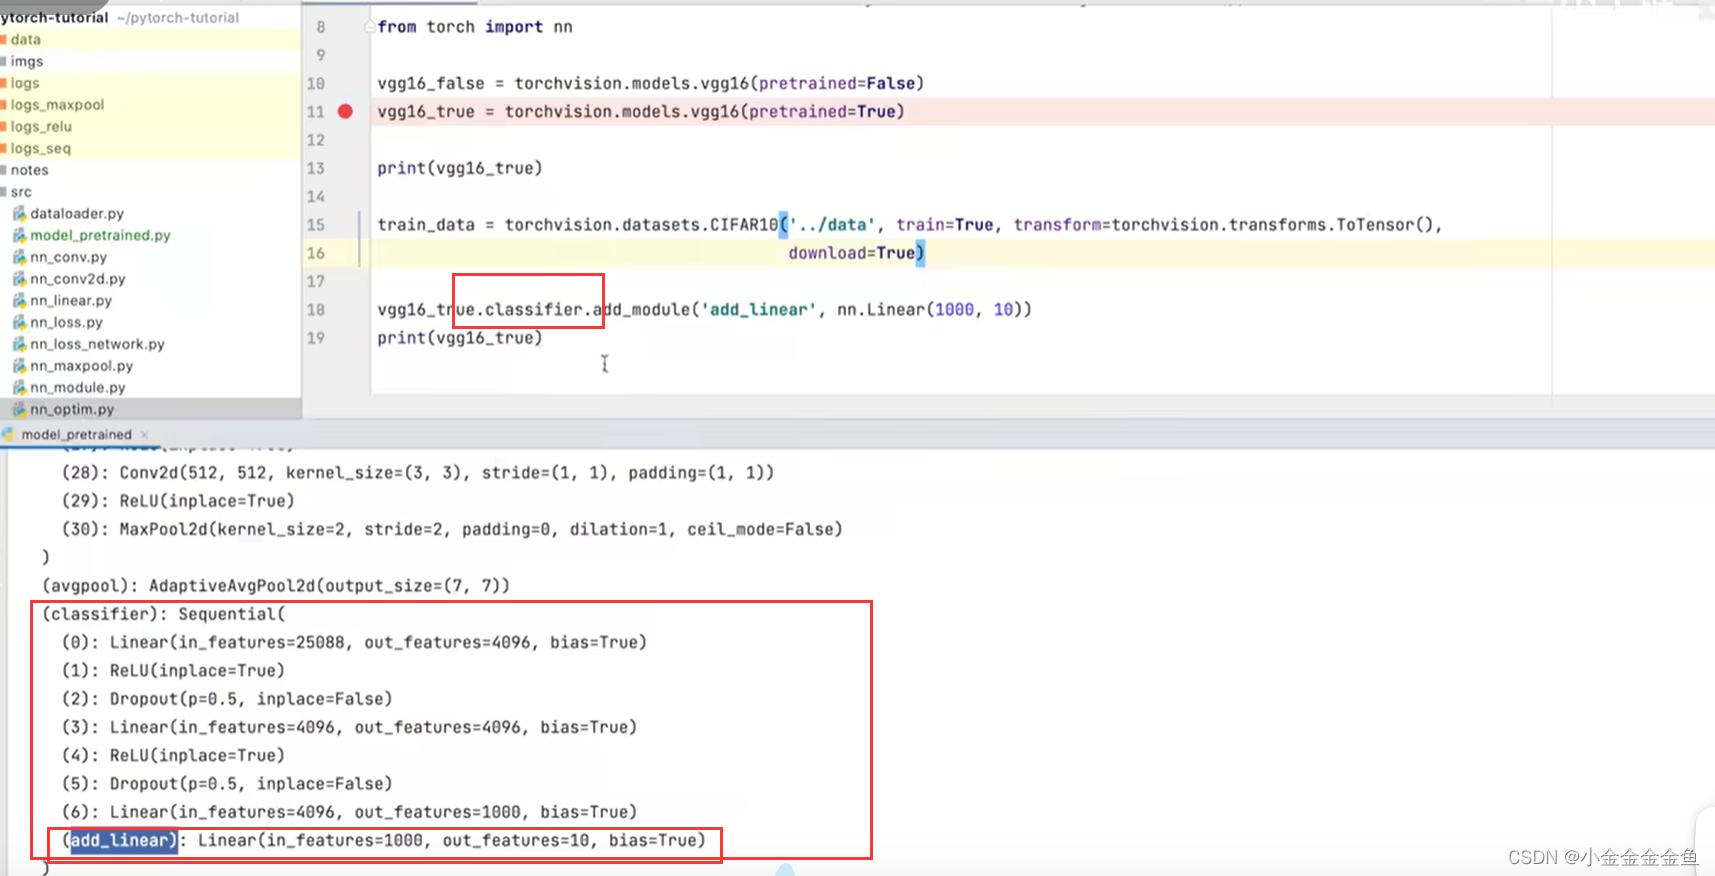Click the train_data CIFAR10 code line
The height and width of the screenshot is (876, 1715).
910,225
